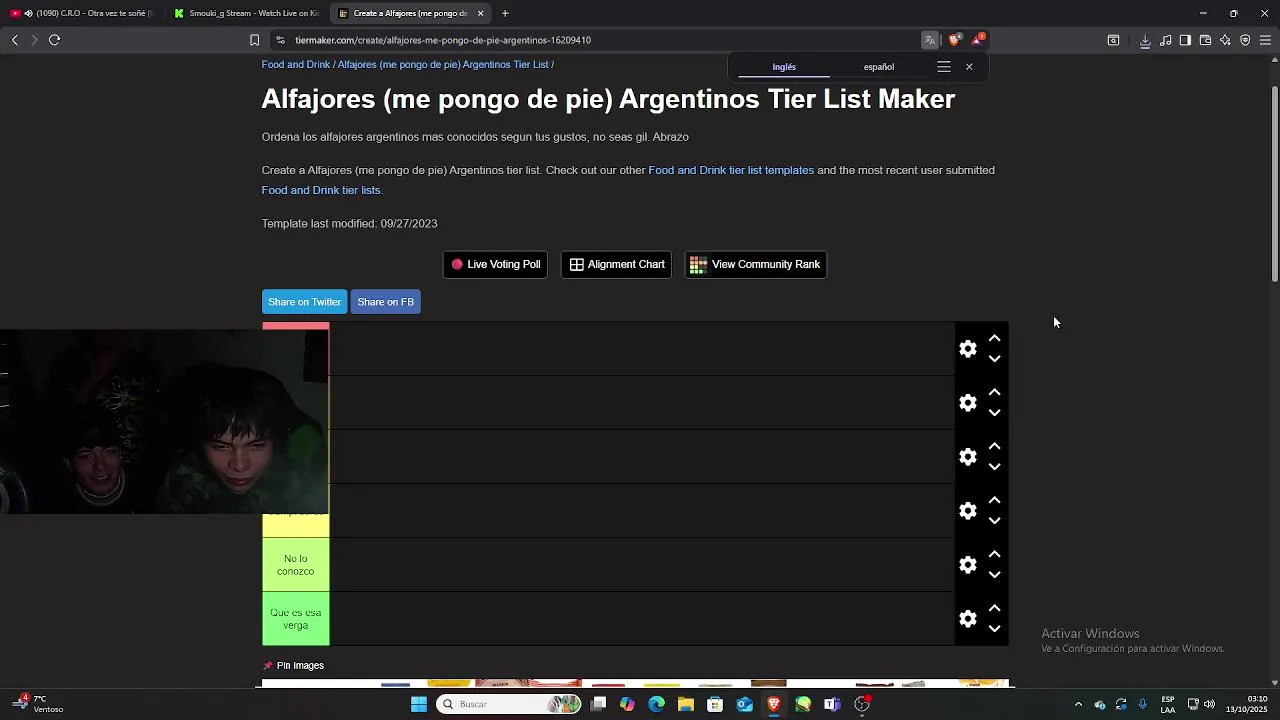Open settings gear for 'Que es esa verga' row
1280x720 pixels.
pos(967,619)
